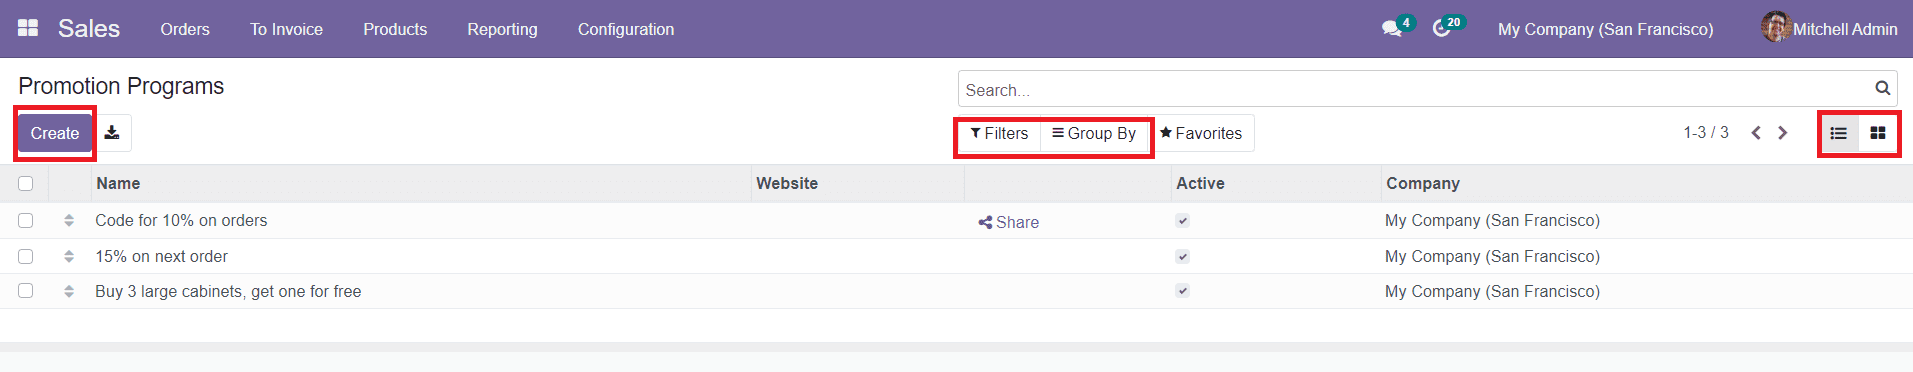Image resolution: width=1913 pixels, height=372 pixels.
Task: Use drag handle of 15% on next order
Action: click(x=69, y=256)
